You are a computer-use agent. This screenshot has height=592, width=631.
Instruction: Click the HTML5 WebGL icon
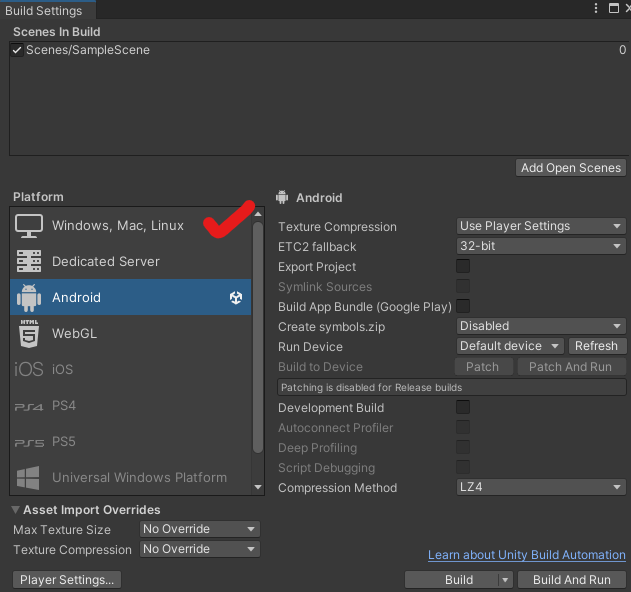pyautogui.click(x=29, y=333)
